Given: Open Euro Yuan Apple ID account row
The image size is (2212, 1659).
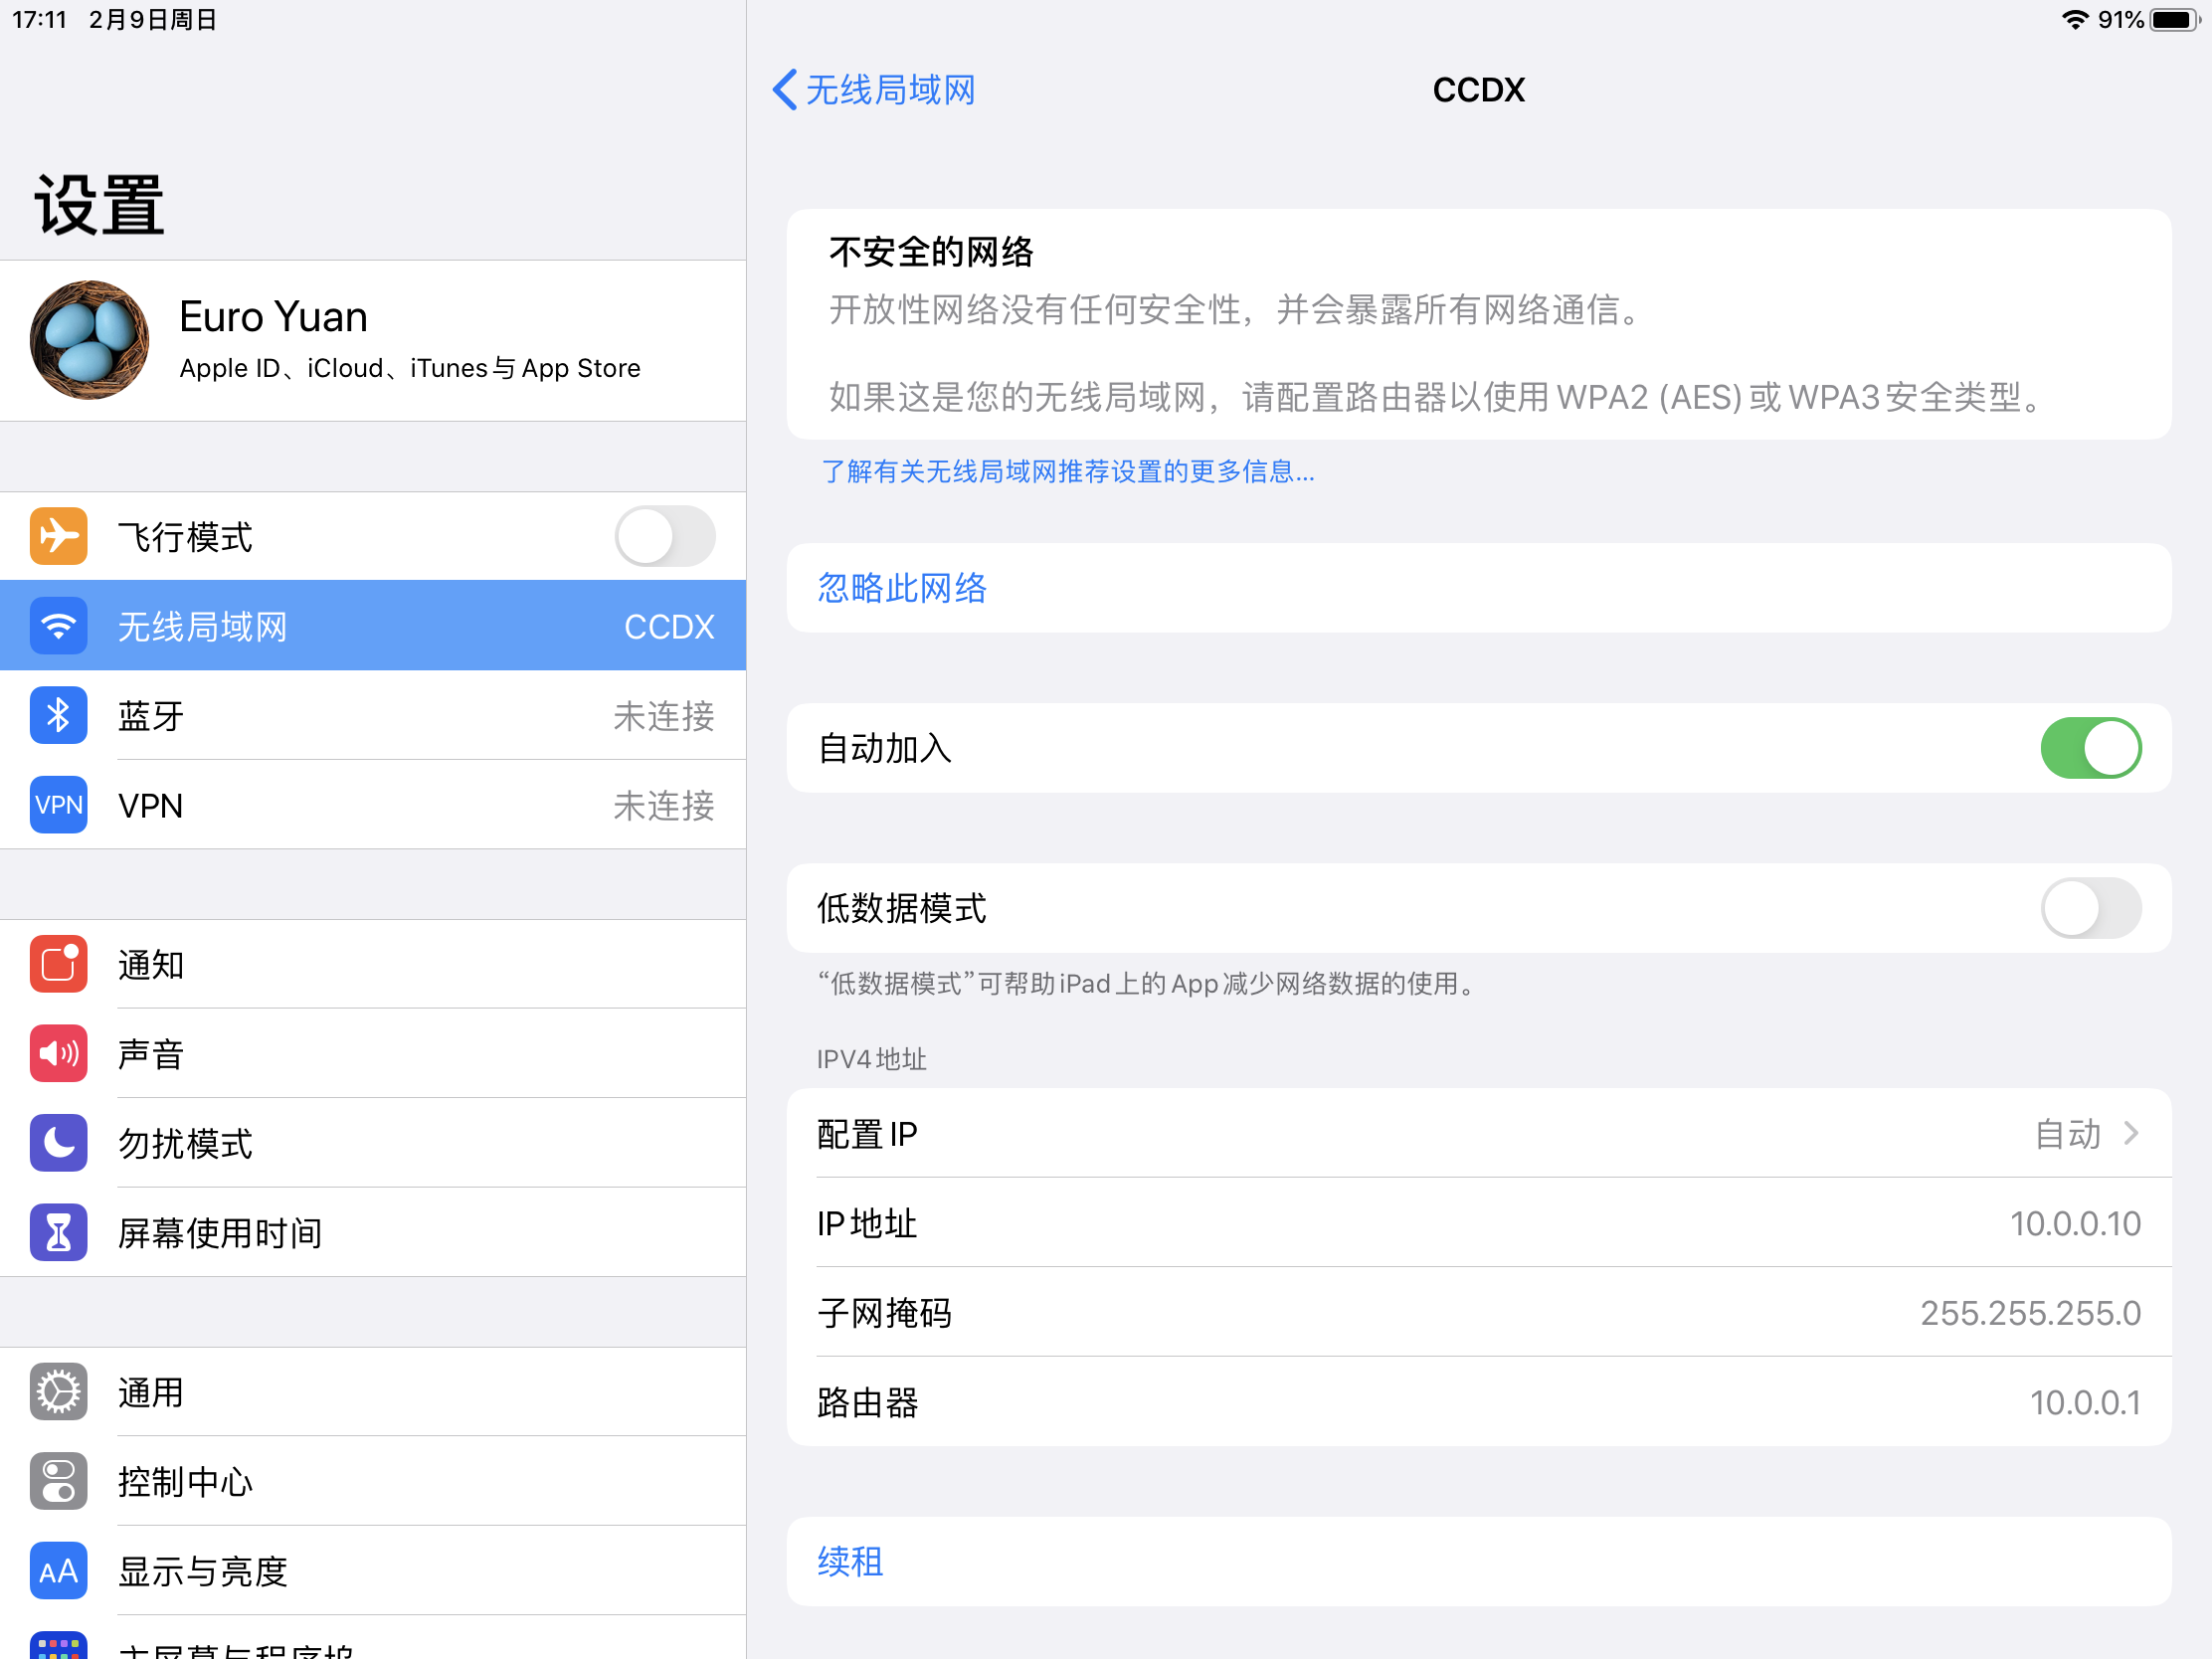Looking at the screenshot, I should tap(410, 340).
